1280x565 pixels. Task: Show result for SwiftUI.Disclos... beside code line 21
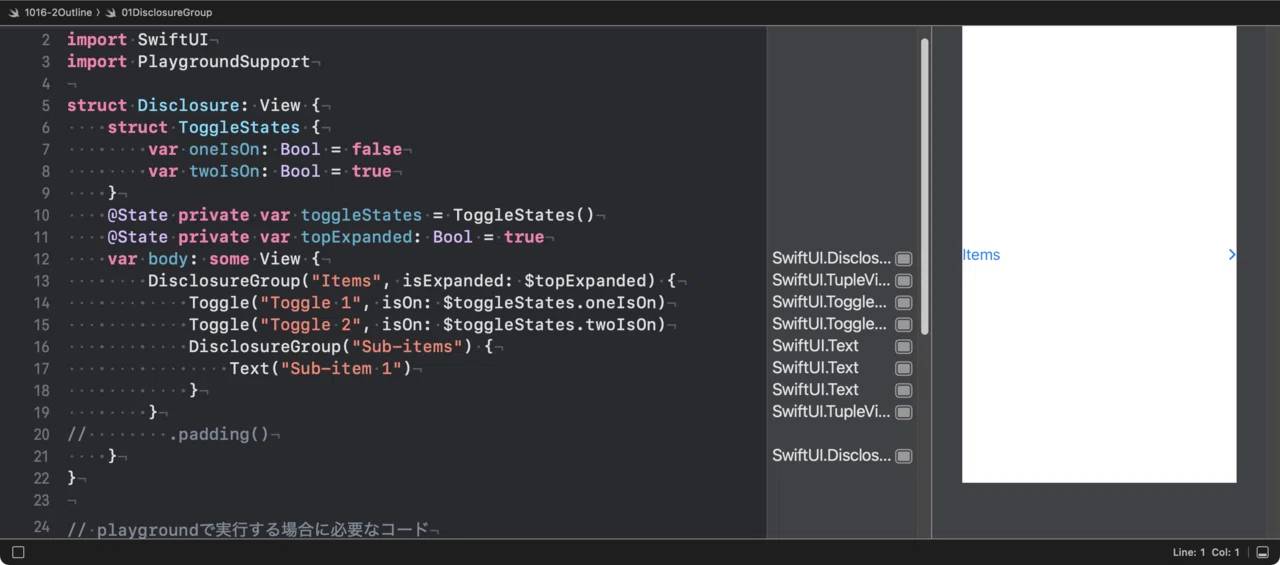pyautogui.click(x=904, y=457)
